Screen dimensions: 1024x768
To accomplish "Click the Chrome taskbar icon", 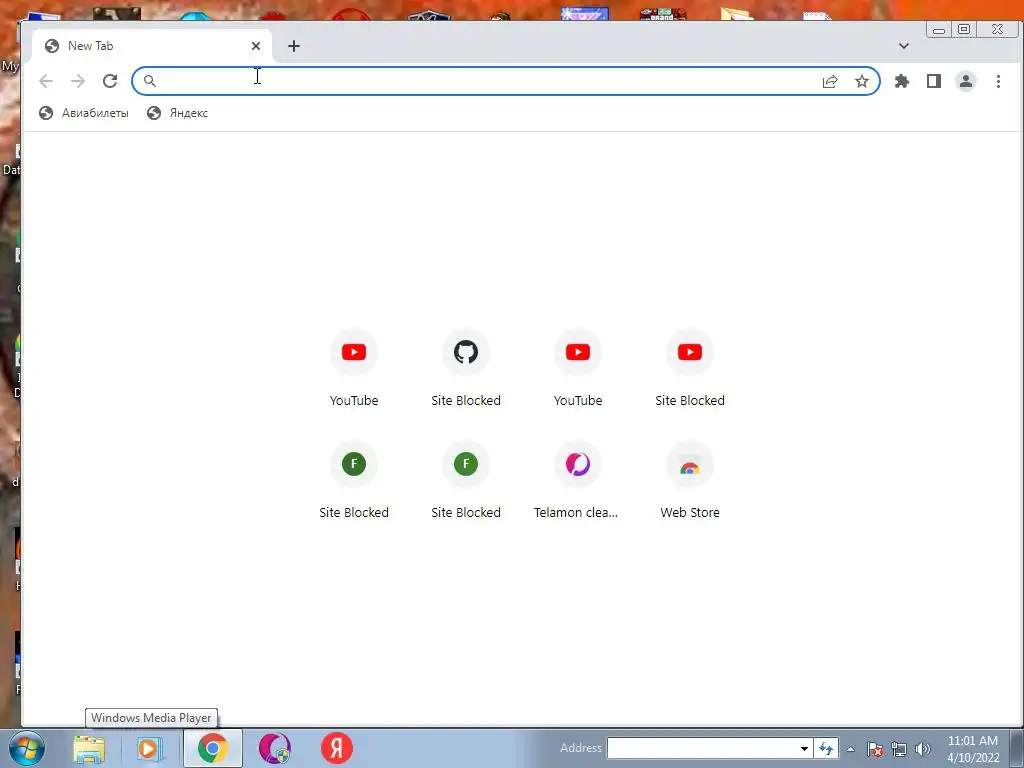I will (x=212, y=748).
